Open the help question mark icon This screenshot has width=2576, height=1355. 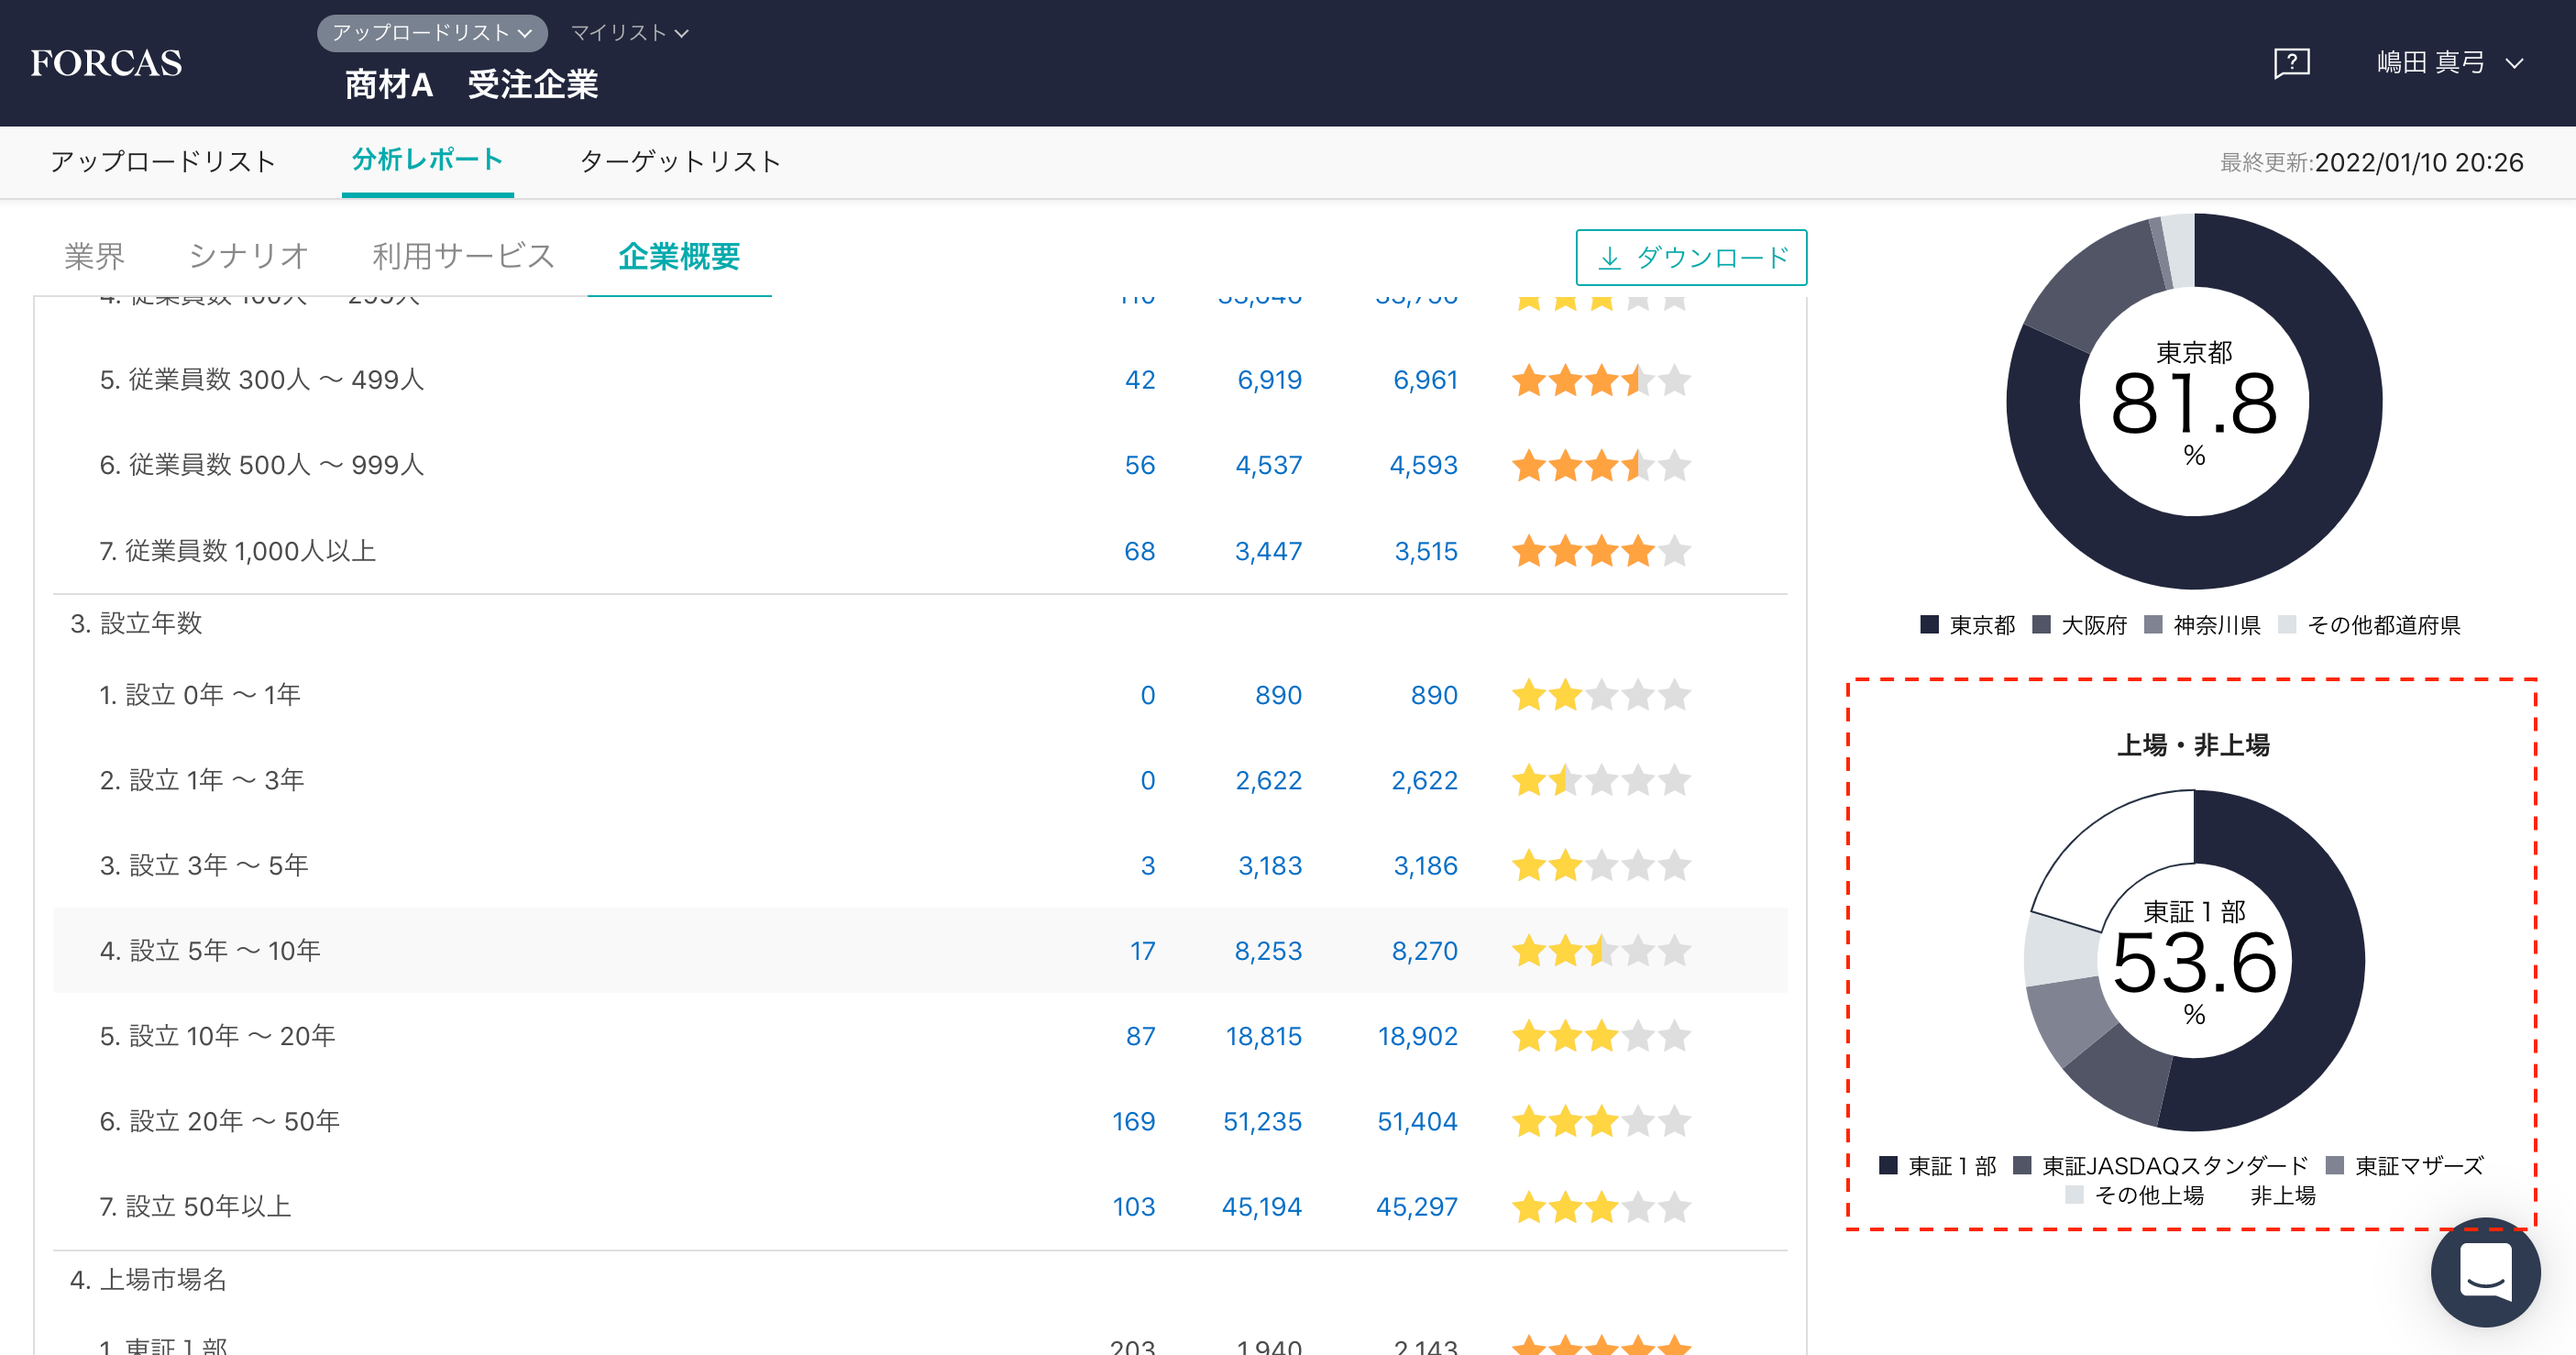[2291, 63]
